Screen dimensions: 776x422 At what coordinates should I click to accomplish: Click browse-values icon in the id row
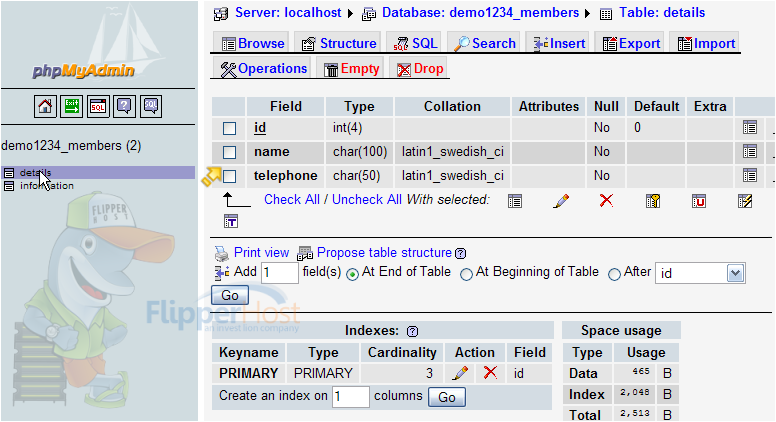(x=750, y=128)
